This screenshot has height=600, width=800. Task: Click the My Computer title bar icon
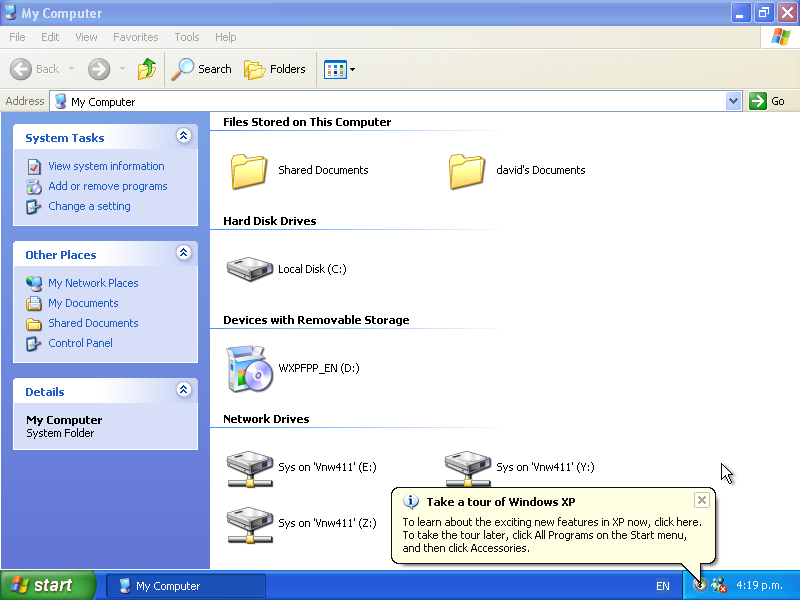pos(10,12)
